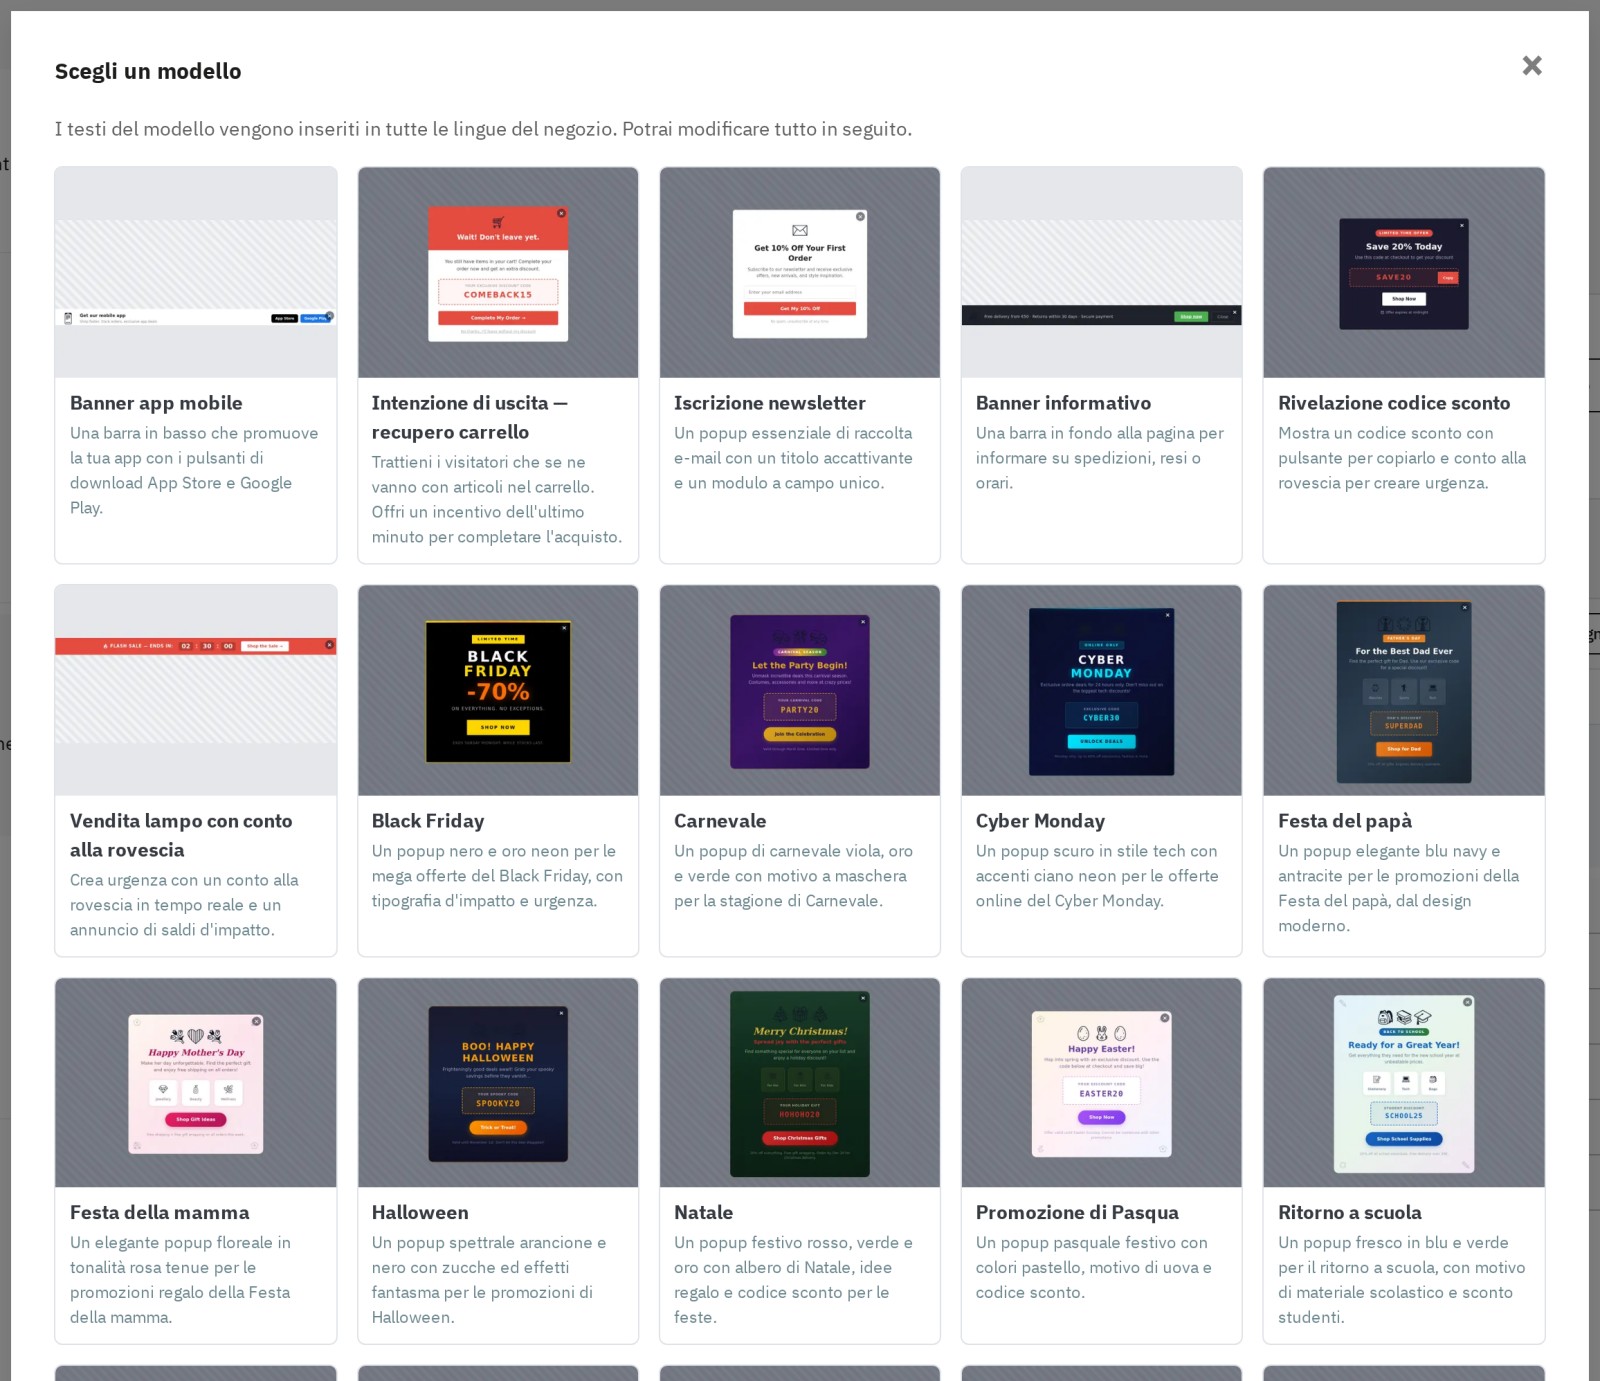1600x1381 pixels.
Task: Choose the Natale Merry Christmas preview
Action: click(x=800, y=1083)
